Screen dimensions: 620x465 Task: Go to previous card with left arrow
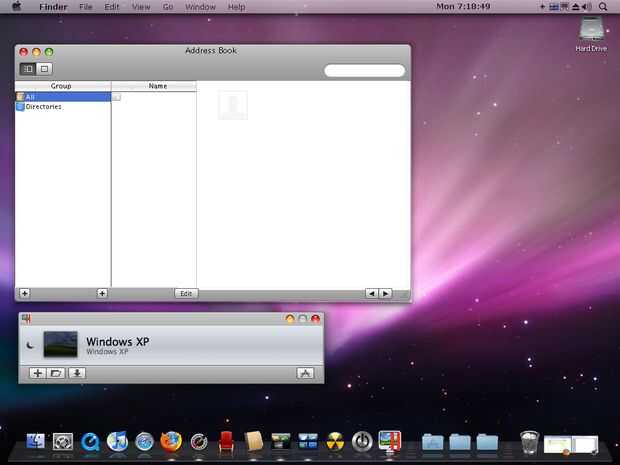(x=371, y=293)
